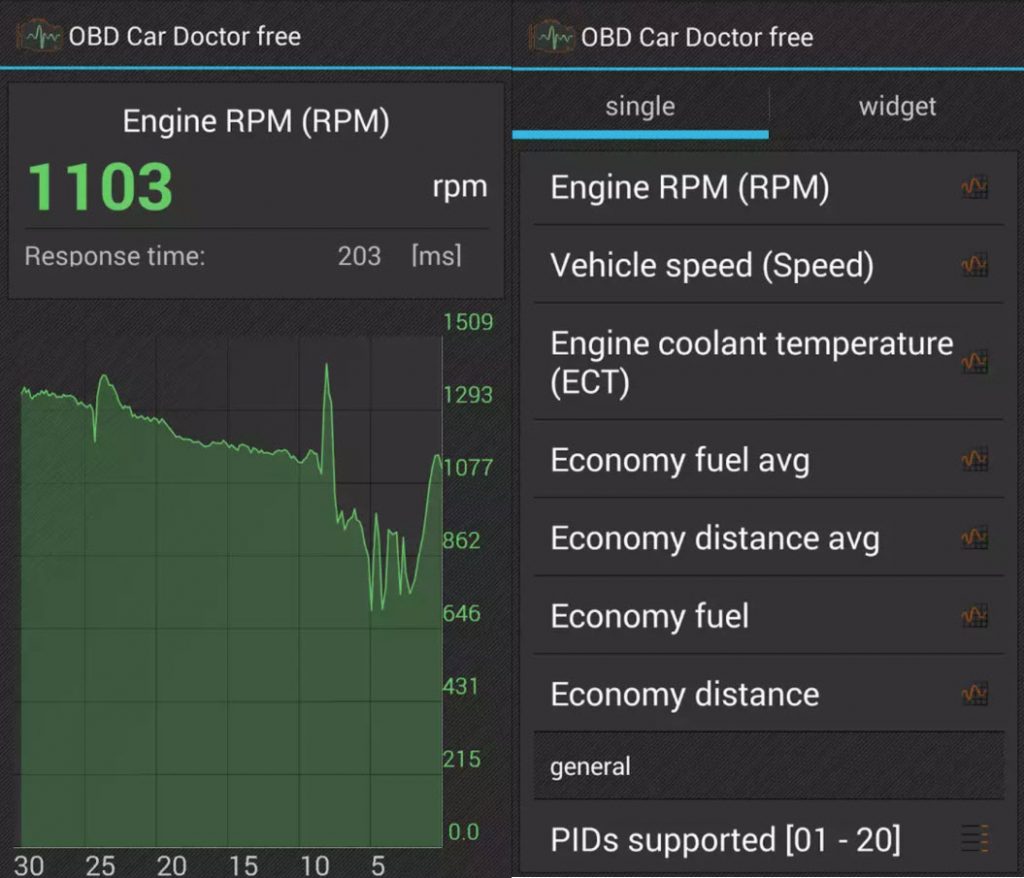Tap the 1103 rpm reading
1024x878 pixels.
pyautogui.click(x=101, y=187)
